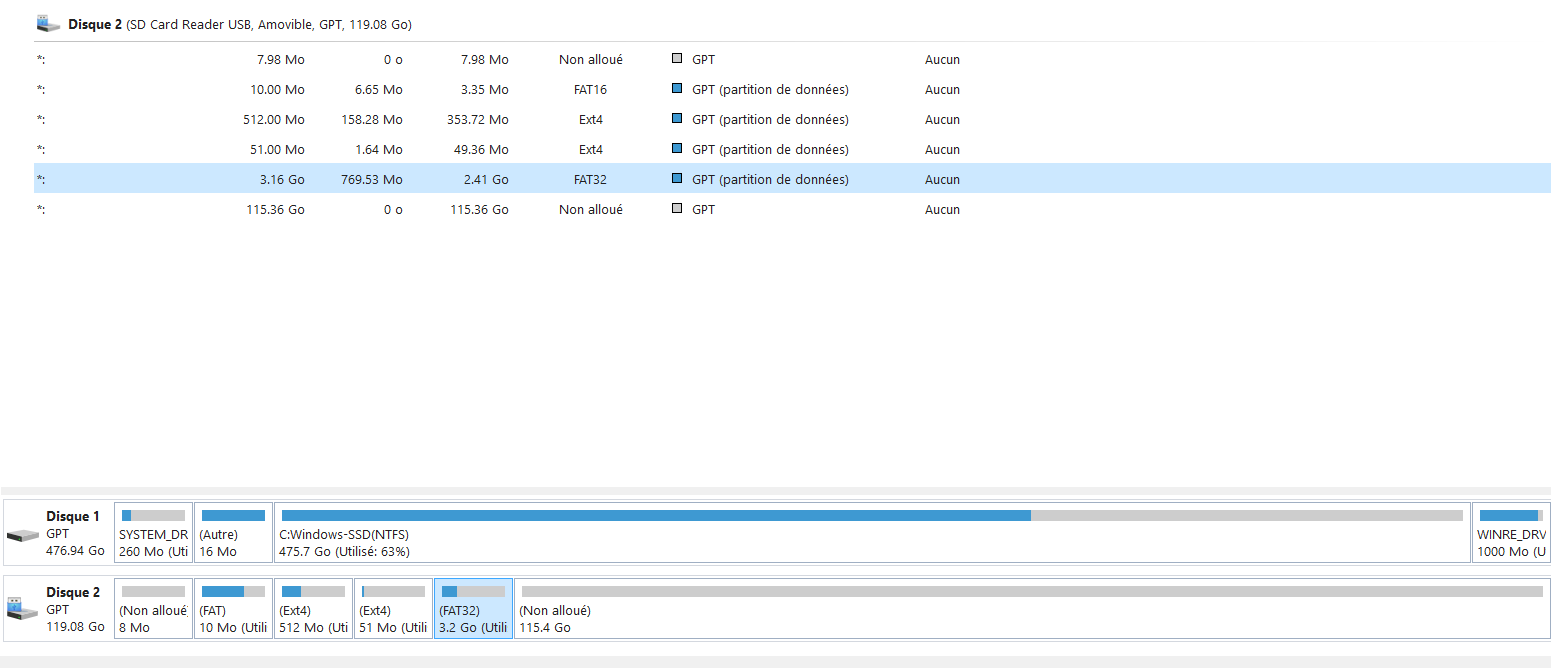Click the blue square icon in 512.00 Mo row
The image size is (1551, 668).
point(678,119)
